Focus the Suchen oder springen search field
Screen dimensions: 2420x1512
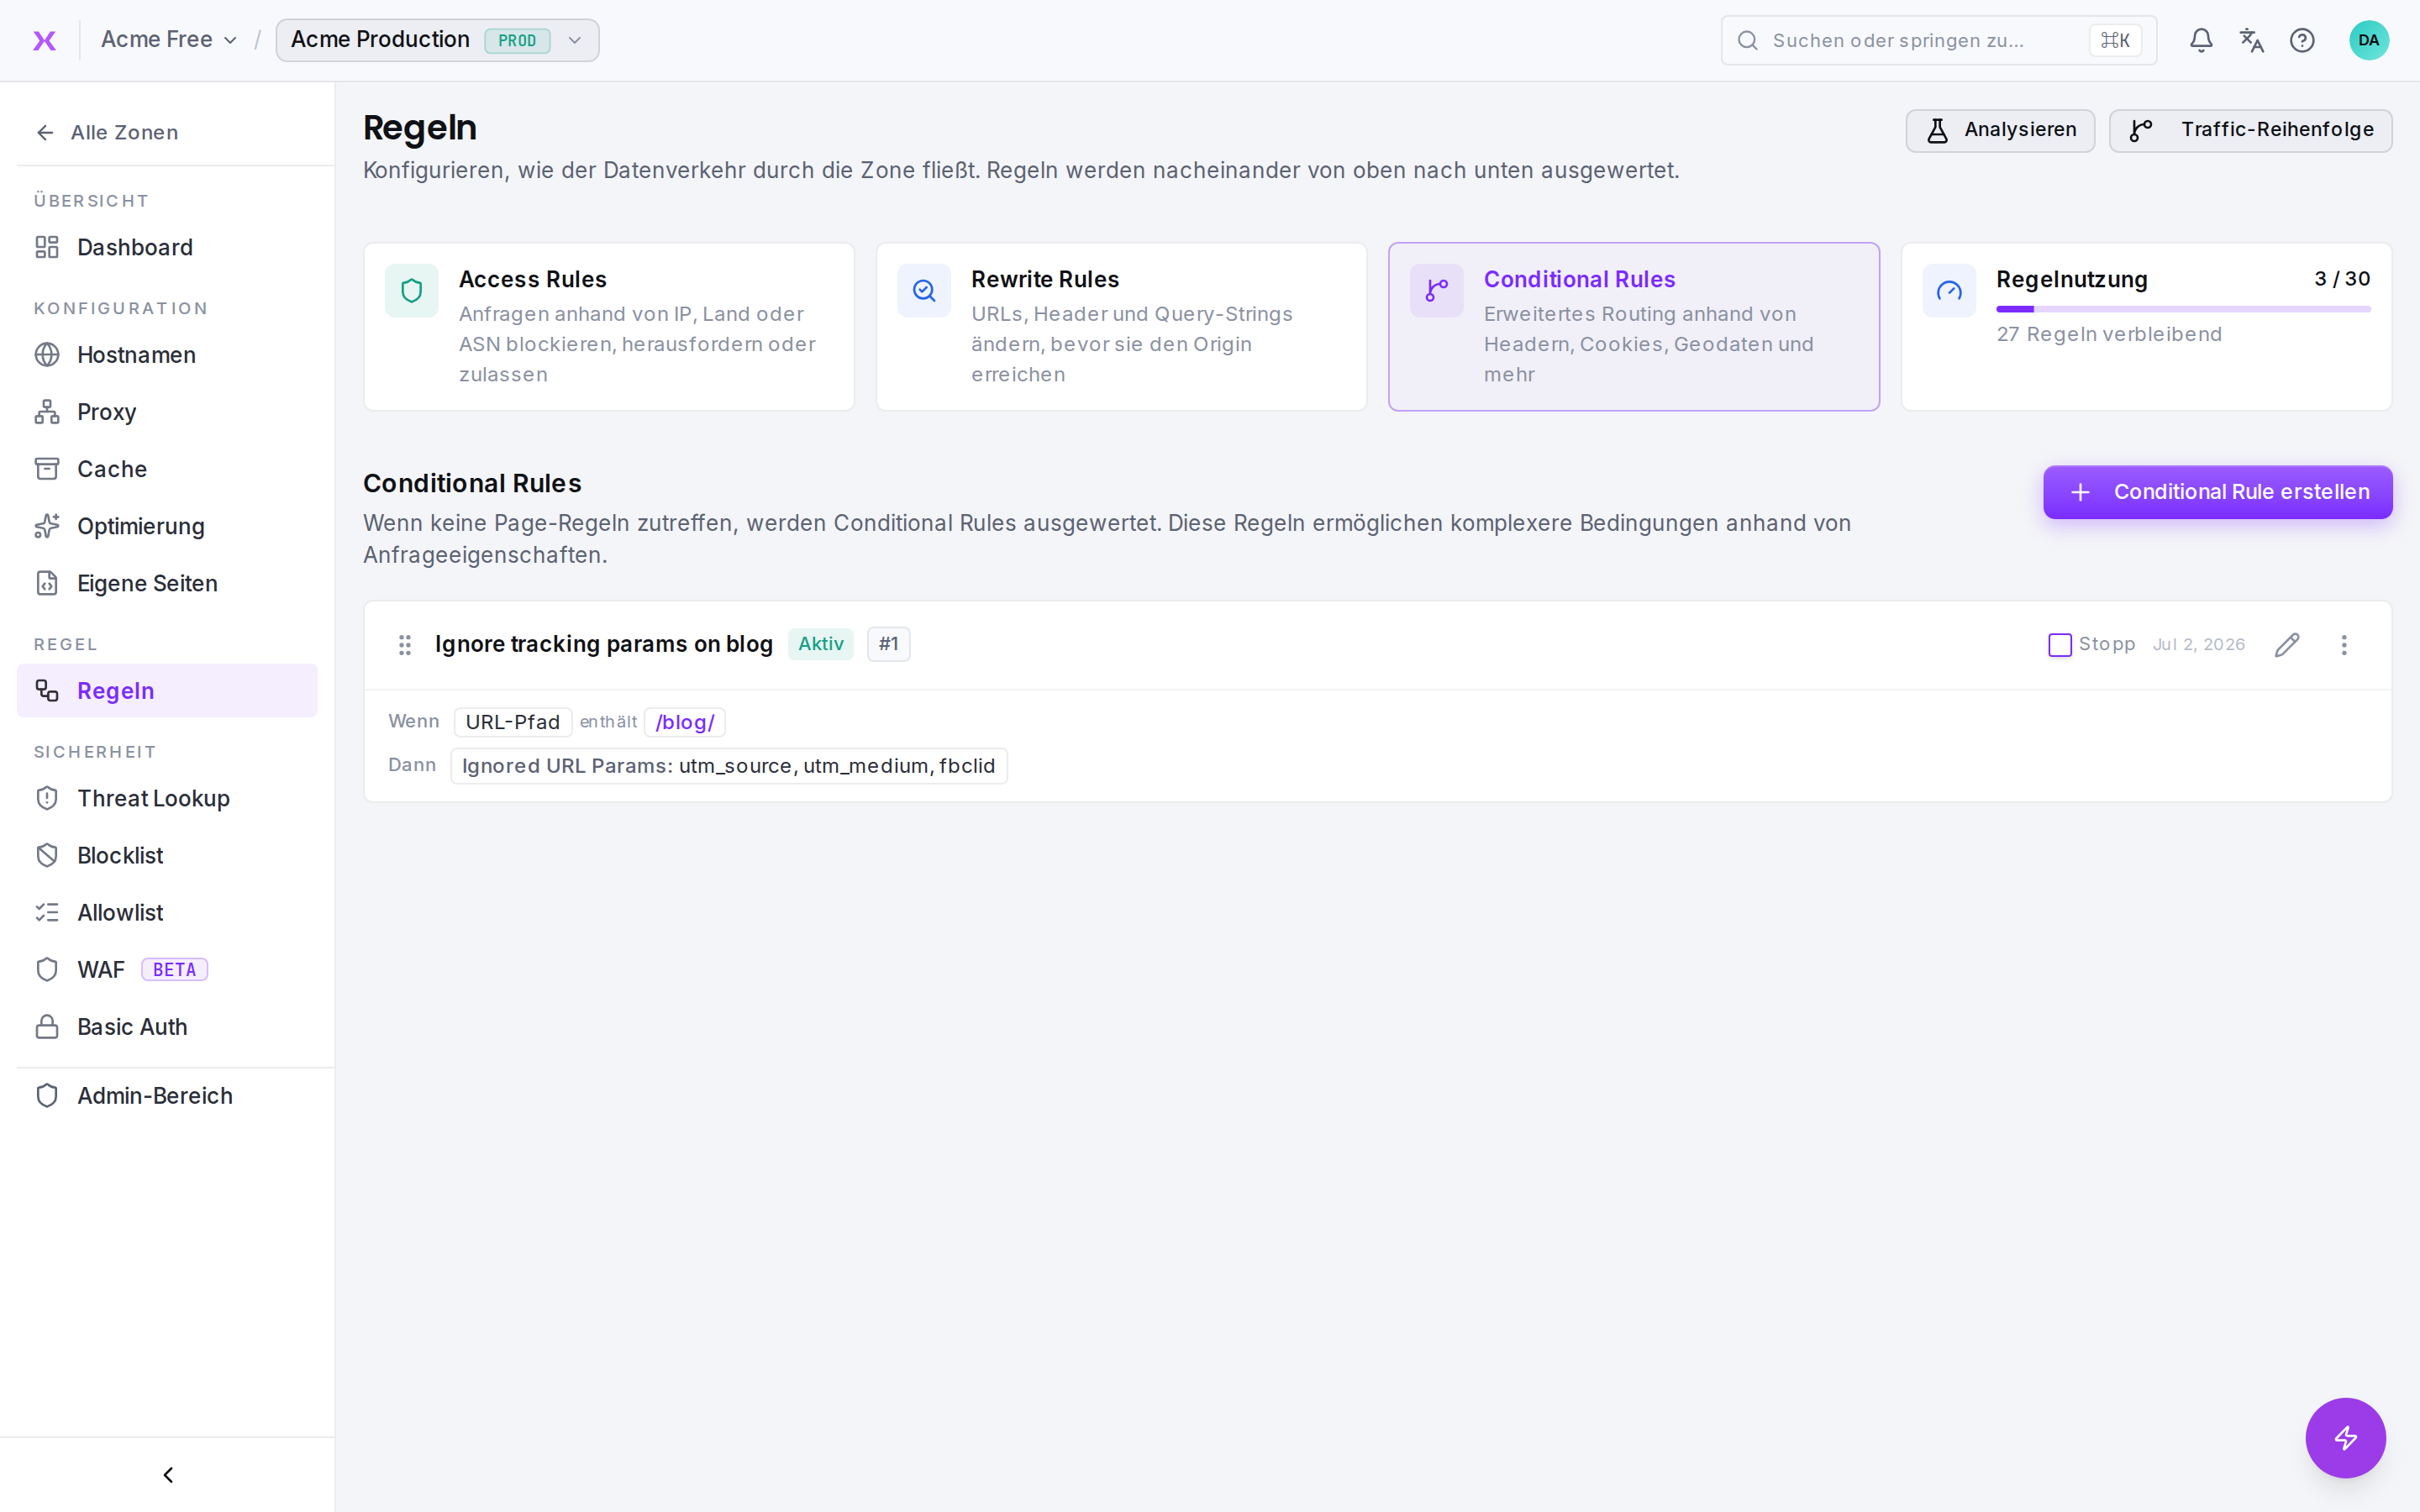pyautogui.click(x=1938, y=40)
